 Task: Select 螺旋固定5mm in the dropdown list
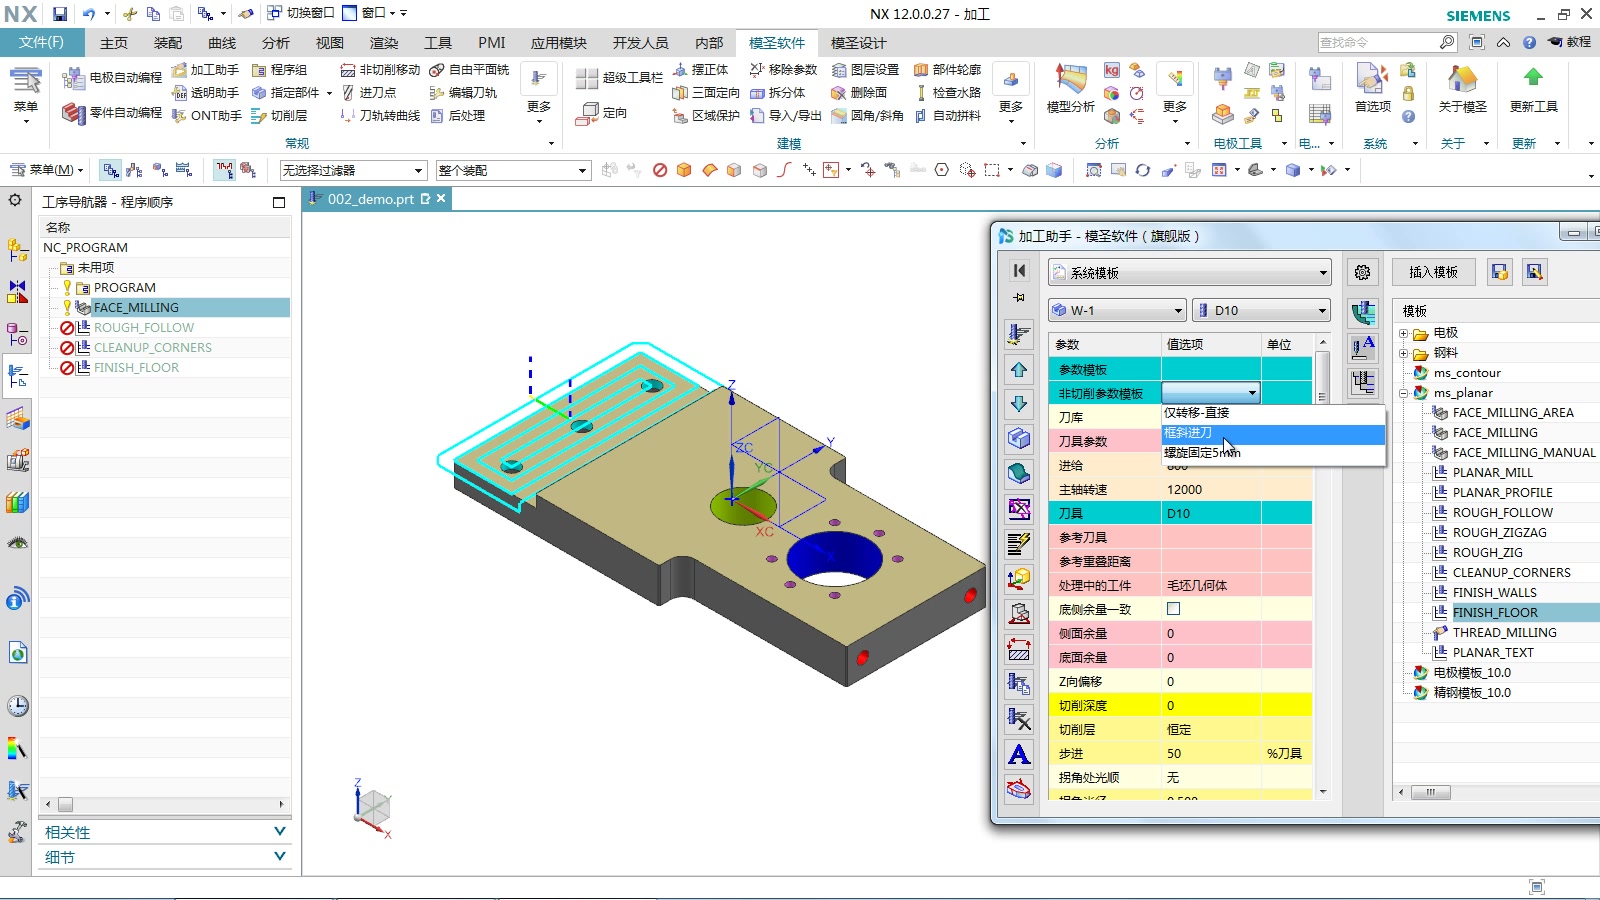coord(1273,453)
